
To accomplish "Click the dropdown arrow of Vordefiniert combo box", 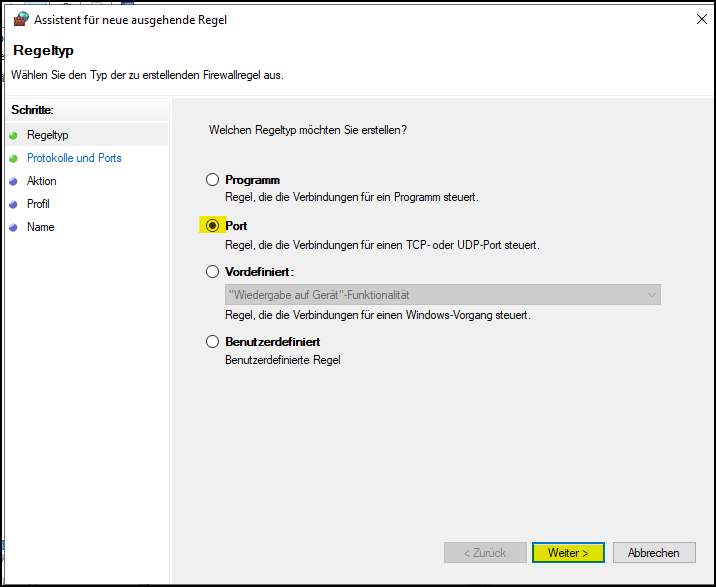I will [x=652, y=294].
